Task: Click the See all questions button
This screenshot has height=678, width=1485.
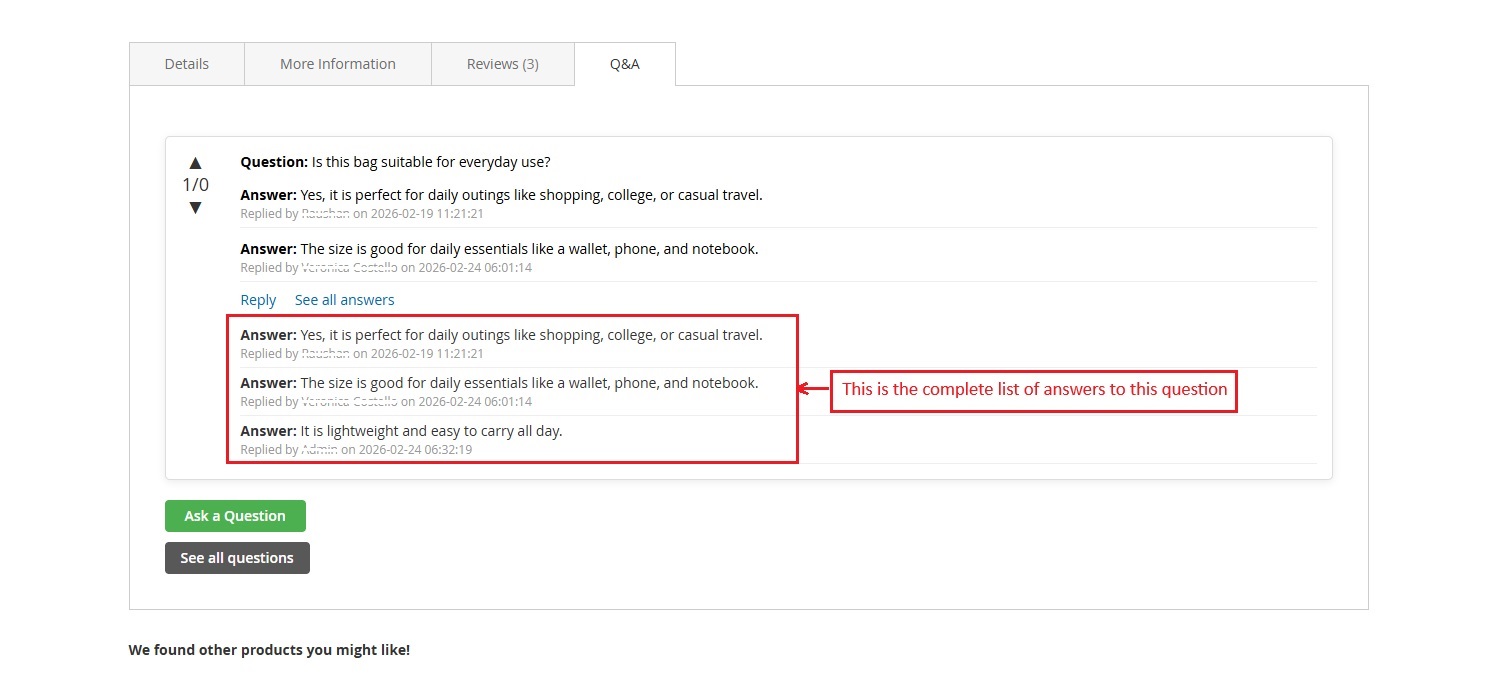Action: tap(237, 558)
